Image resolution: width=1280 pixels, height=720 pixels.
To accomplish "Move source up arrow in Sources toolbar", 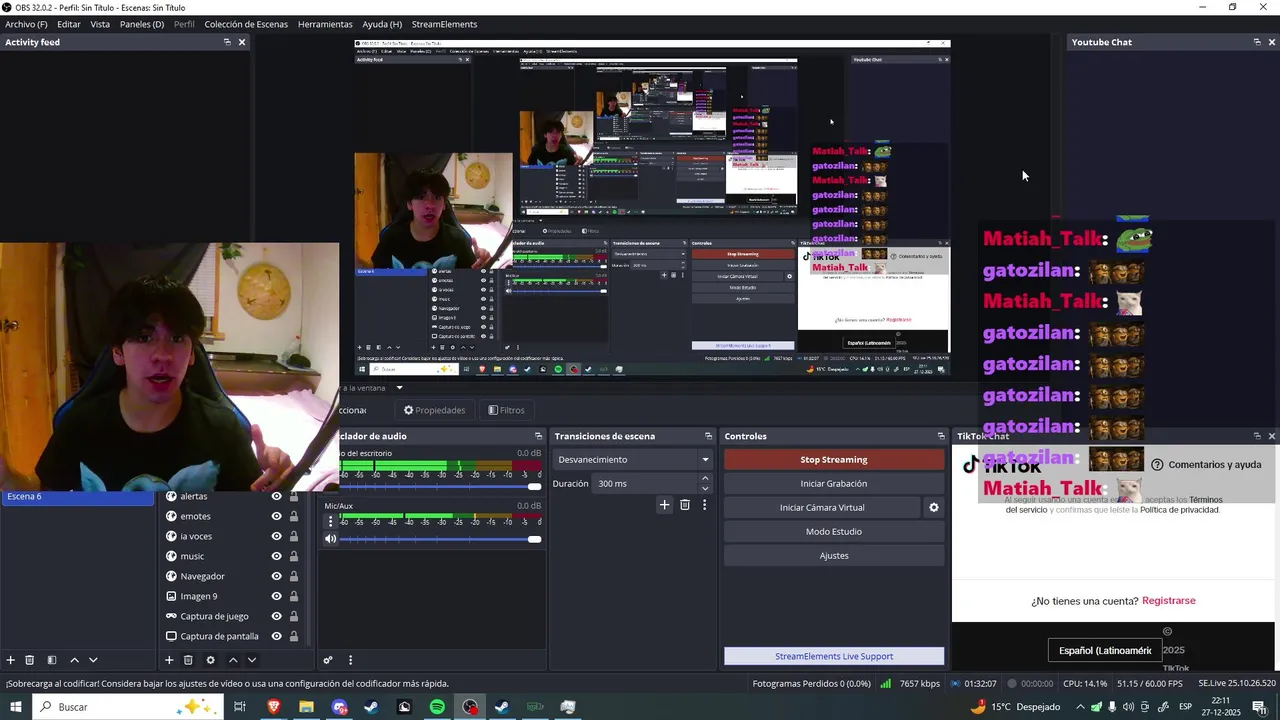I will [x=233, y=660].
